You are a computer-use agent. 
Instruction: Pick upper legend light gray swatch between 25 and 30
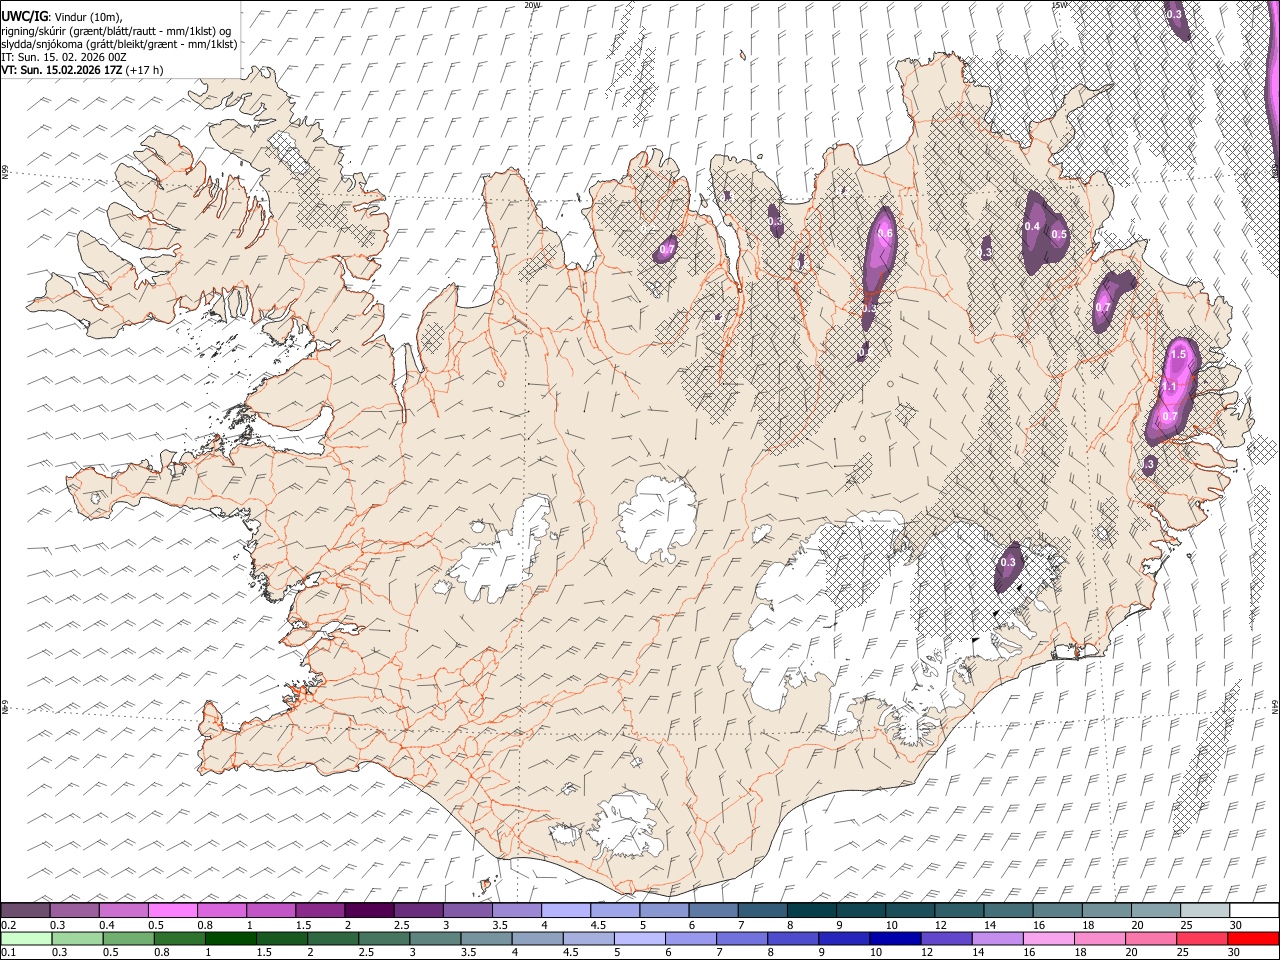coord(1205,911)
